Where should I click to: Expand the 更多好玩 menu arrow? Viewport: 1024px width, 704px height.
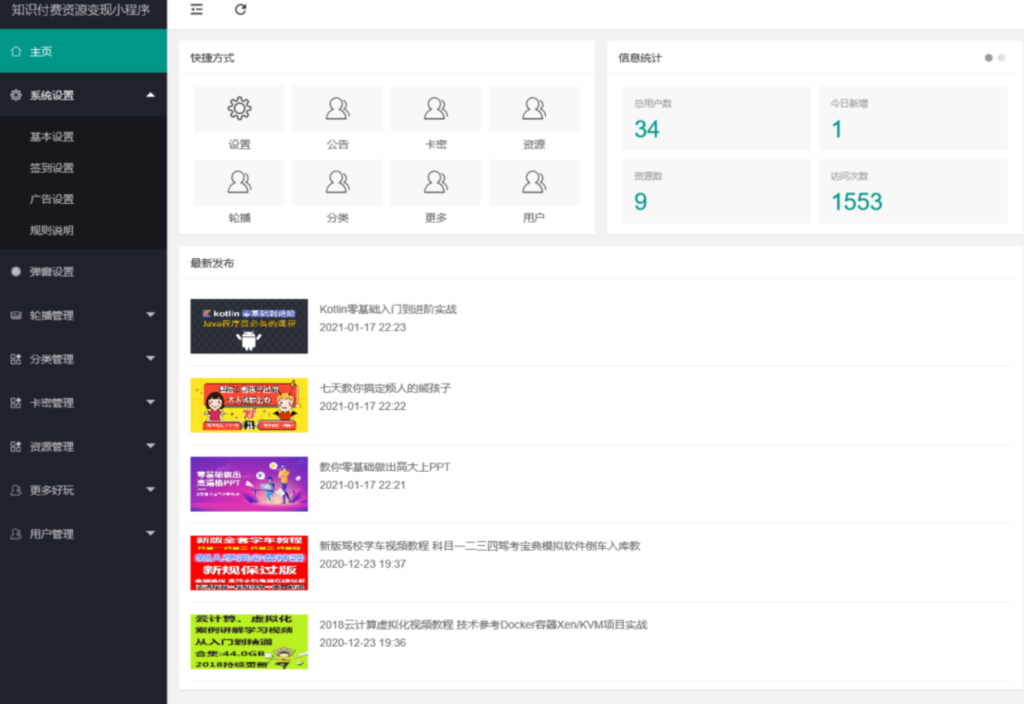point(151,490)
